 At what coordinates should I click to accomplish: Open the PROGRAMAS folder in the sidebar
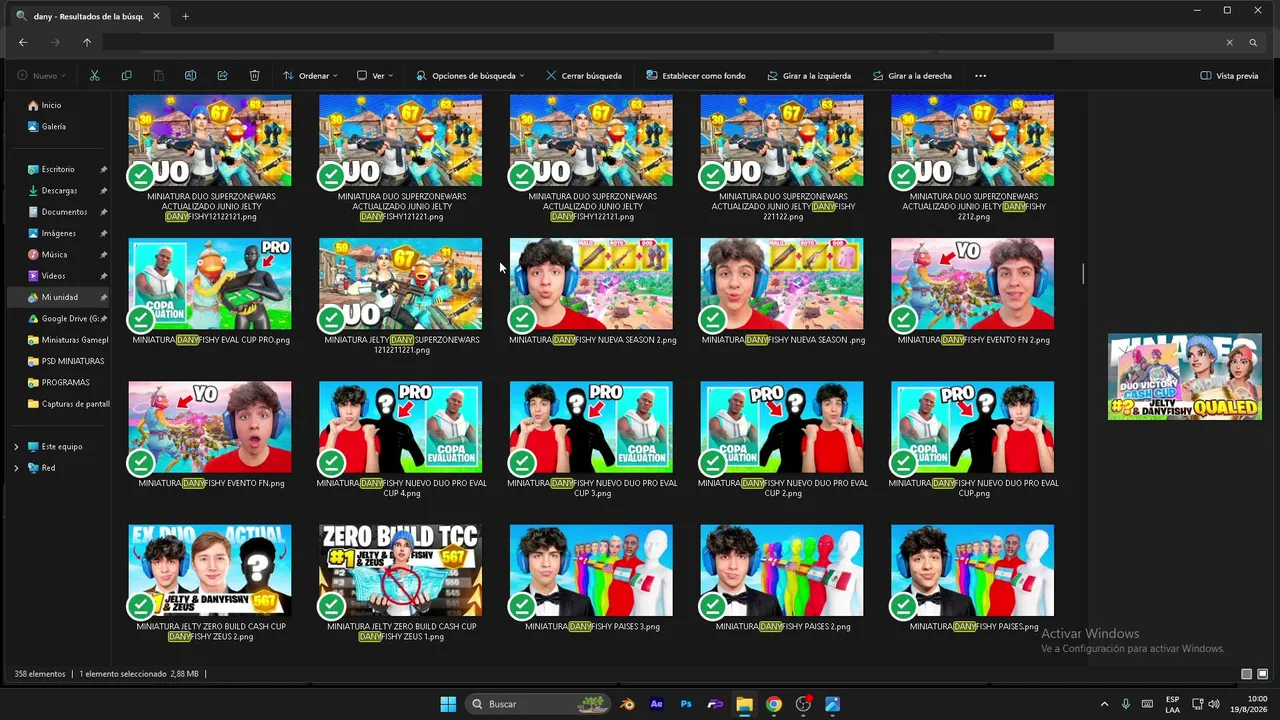[59, 383]
